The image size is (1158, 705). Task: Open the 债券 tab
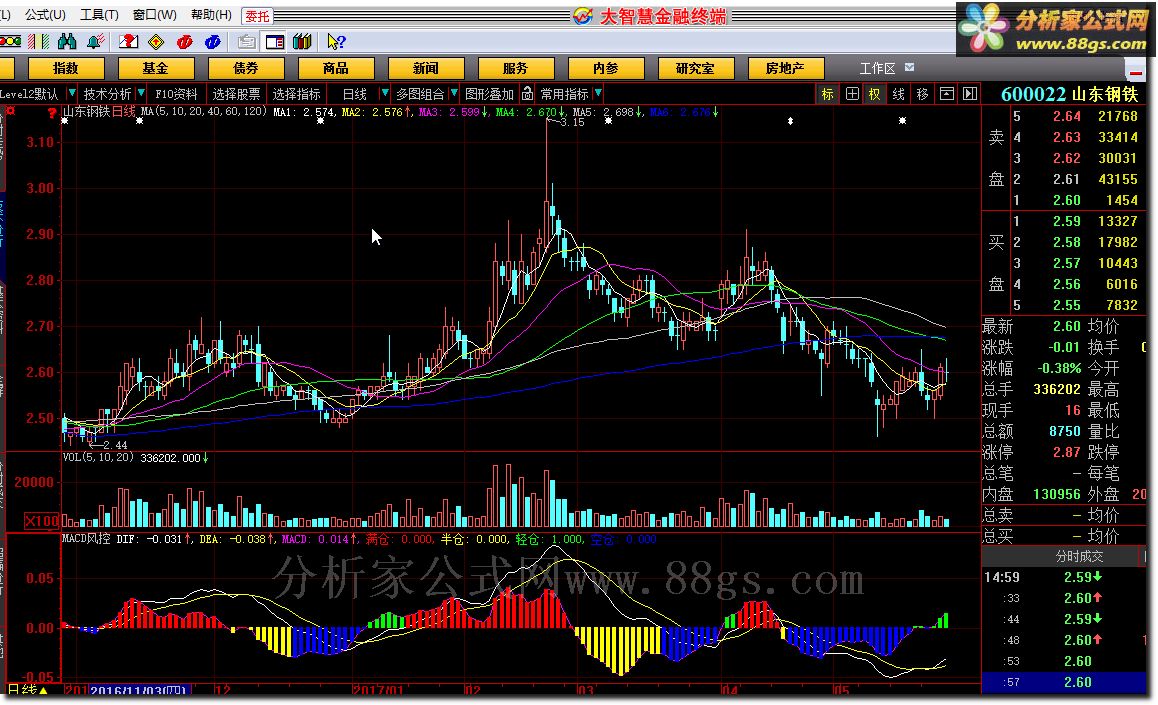pyautogui.click(x=245, y=68)
